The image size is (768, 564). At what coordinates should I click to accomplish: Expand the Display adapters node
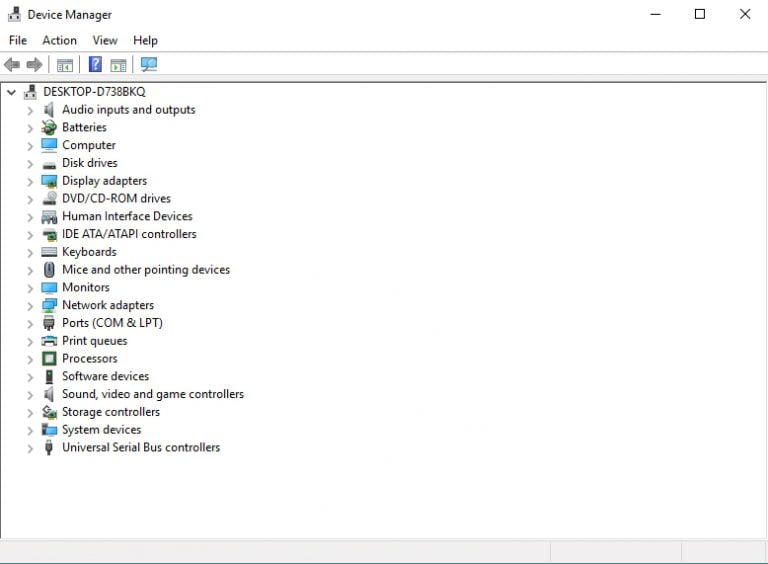[30, 181]
